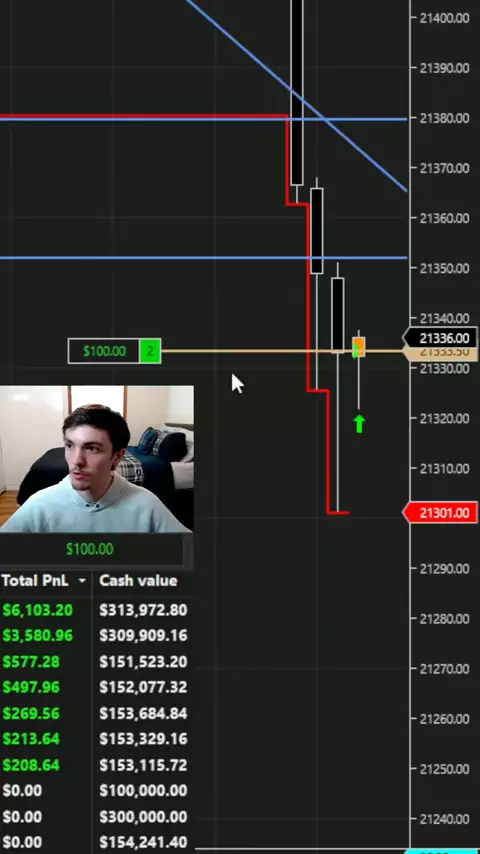
Task: Click the green quantity 2 position box
Action: click(x=150, y=351)
